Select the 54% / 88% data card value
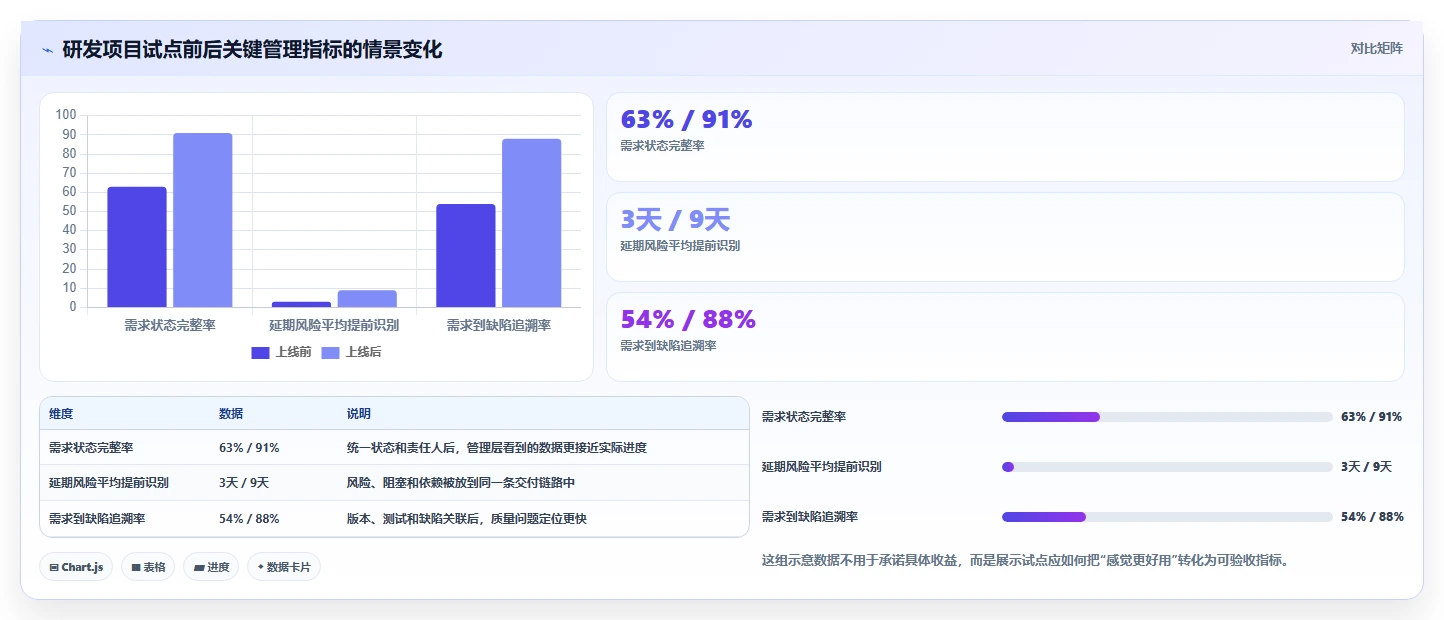 pyautogui.click(x=688, y=319)
